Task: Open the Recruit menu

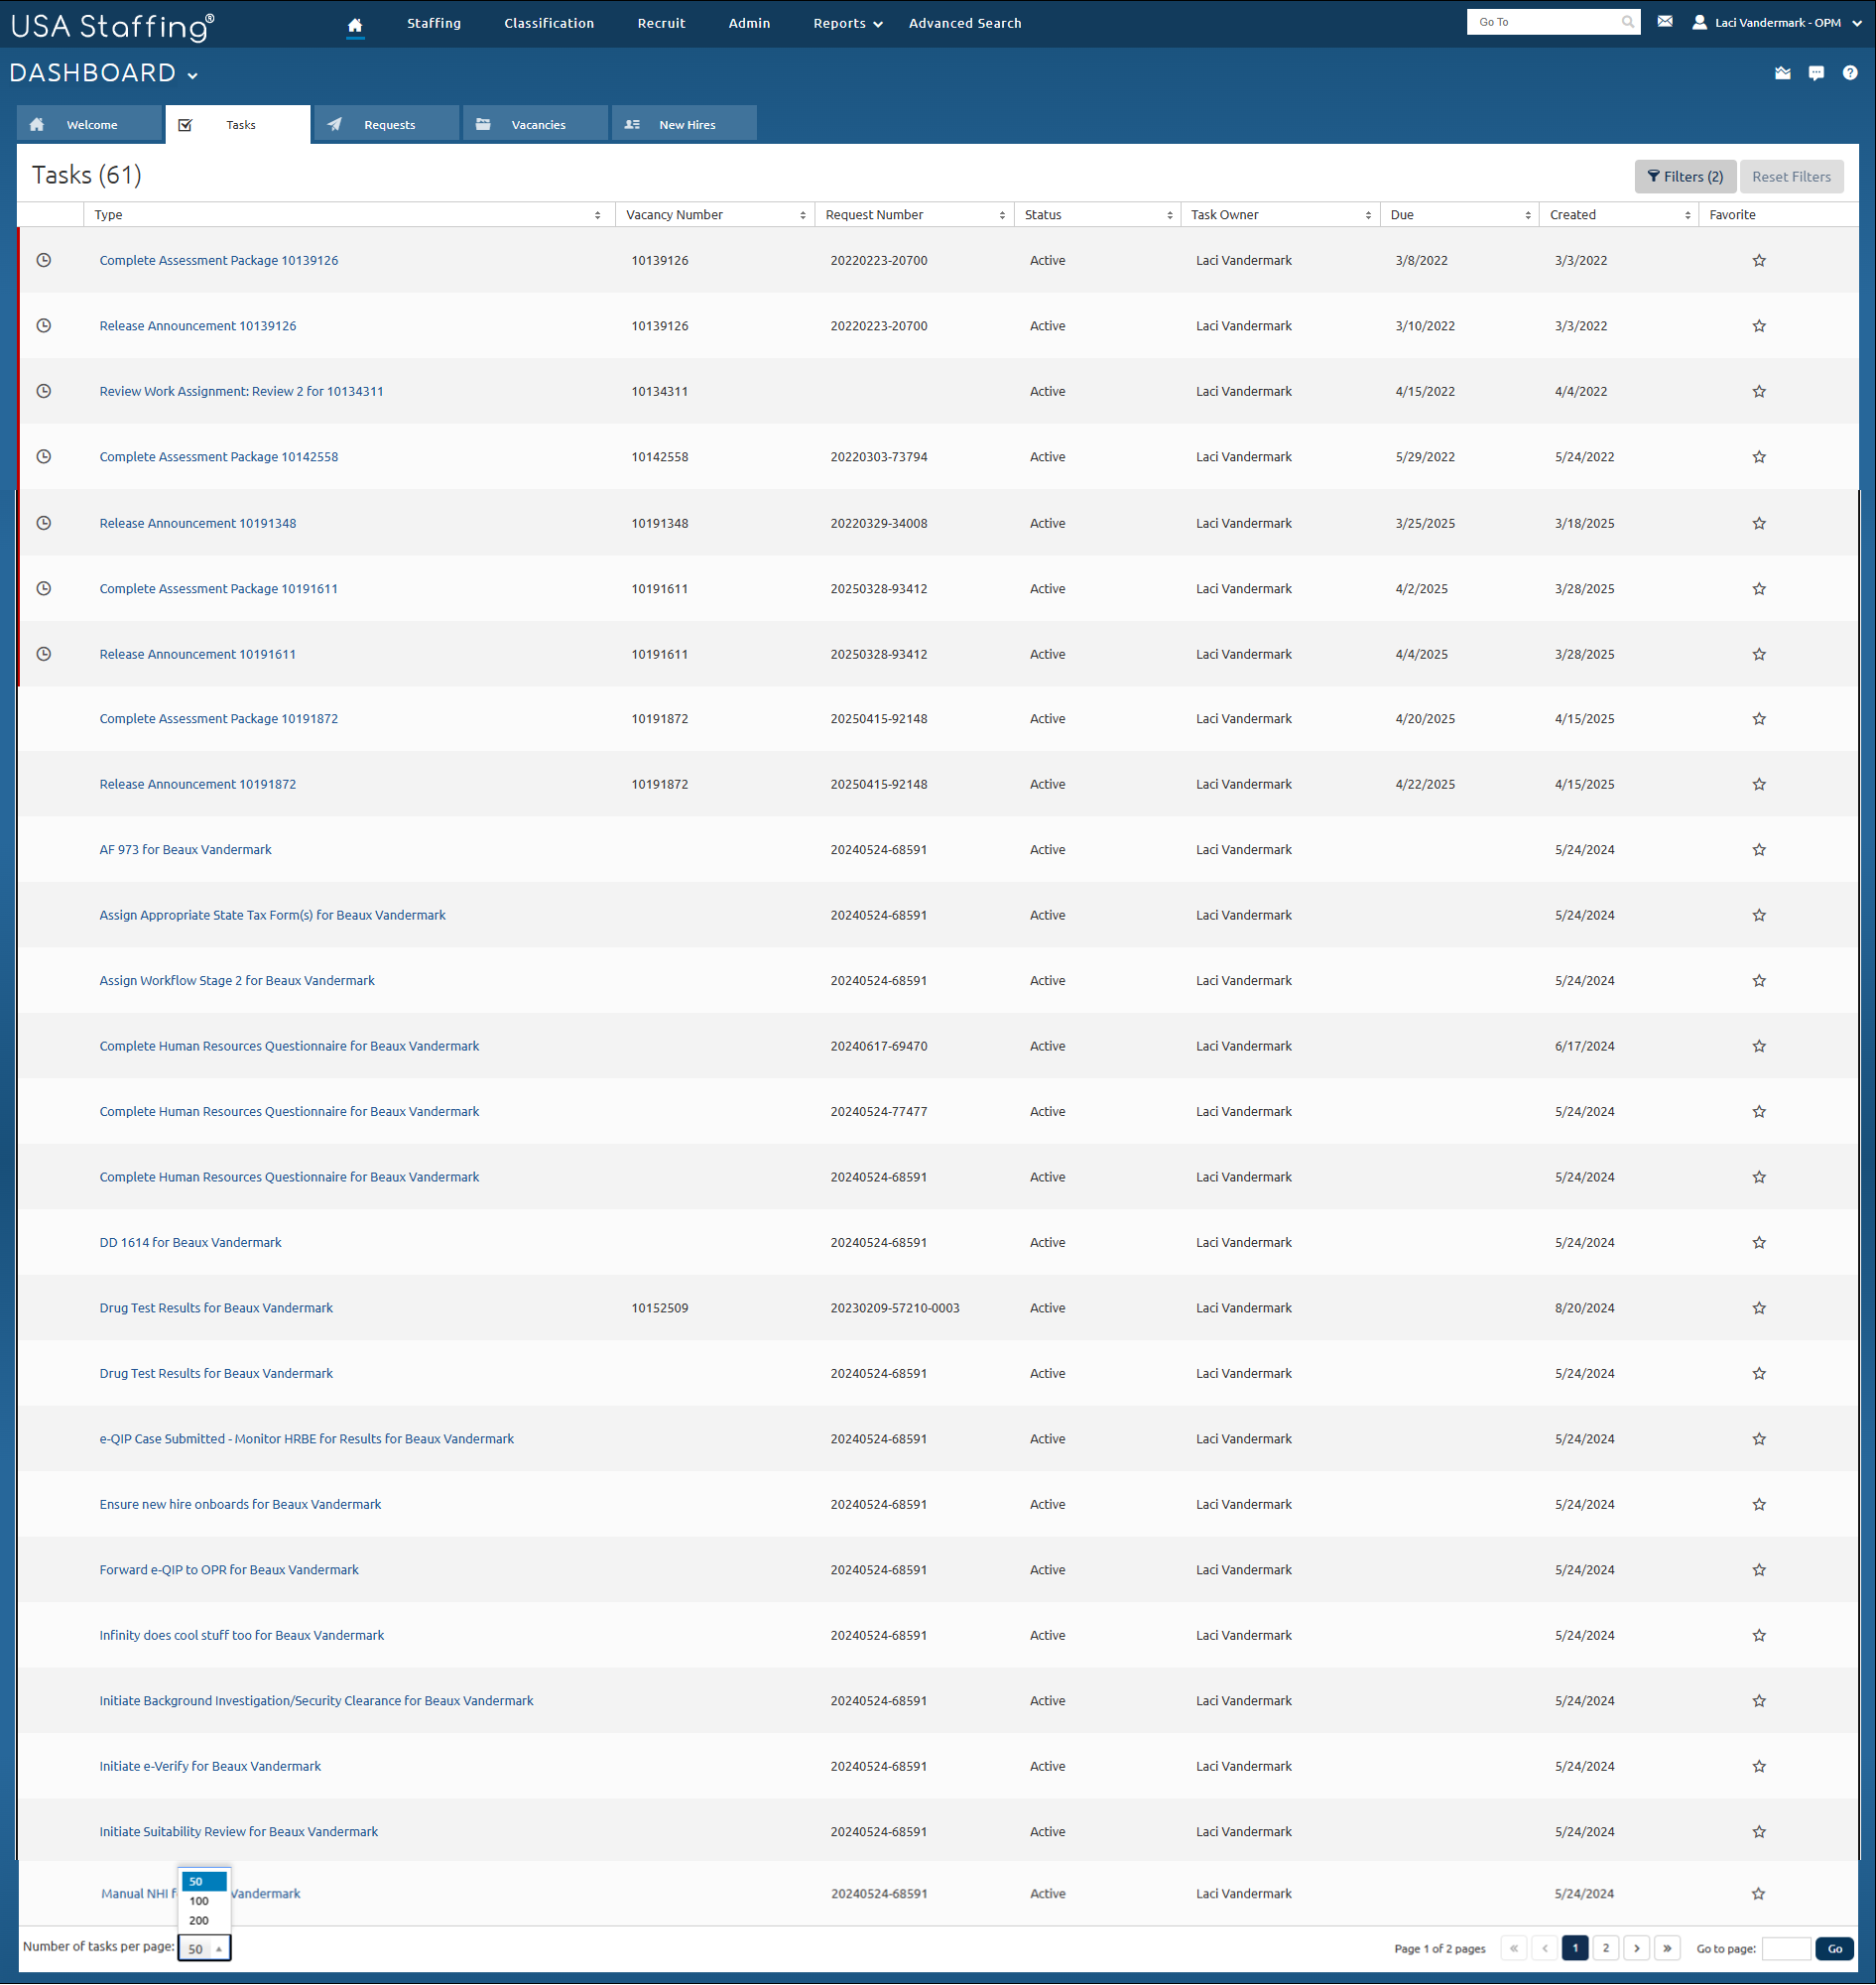Action: coord(662,23)
